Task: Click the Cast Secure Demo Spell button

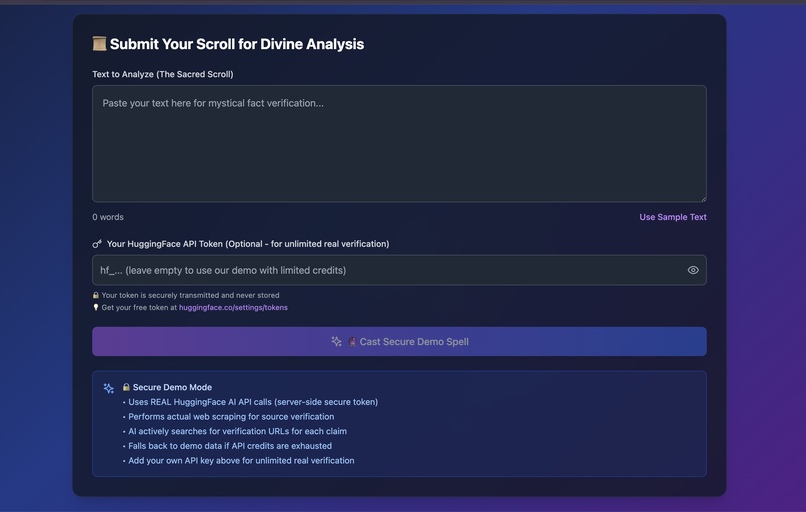Action: 399,341
